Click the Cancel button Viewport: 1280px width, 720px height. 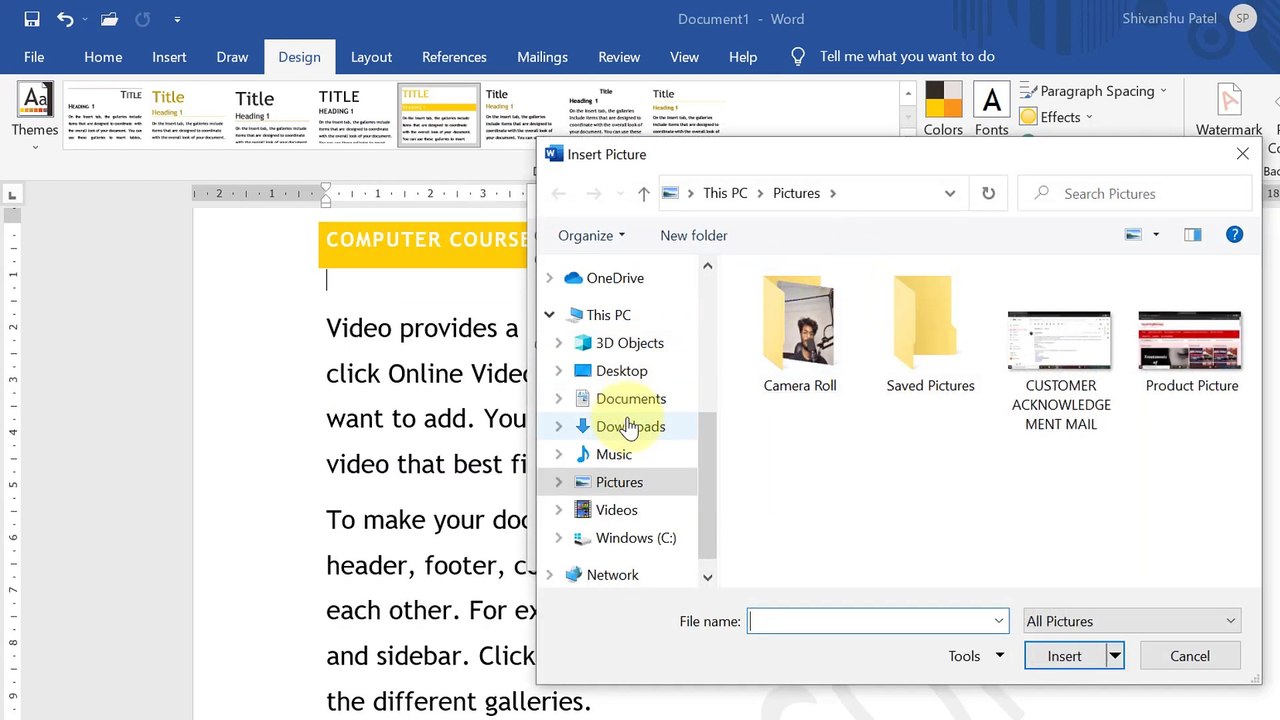(x=1190, y=656)
